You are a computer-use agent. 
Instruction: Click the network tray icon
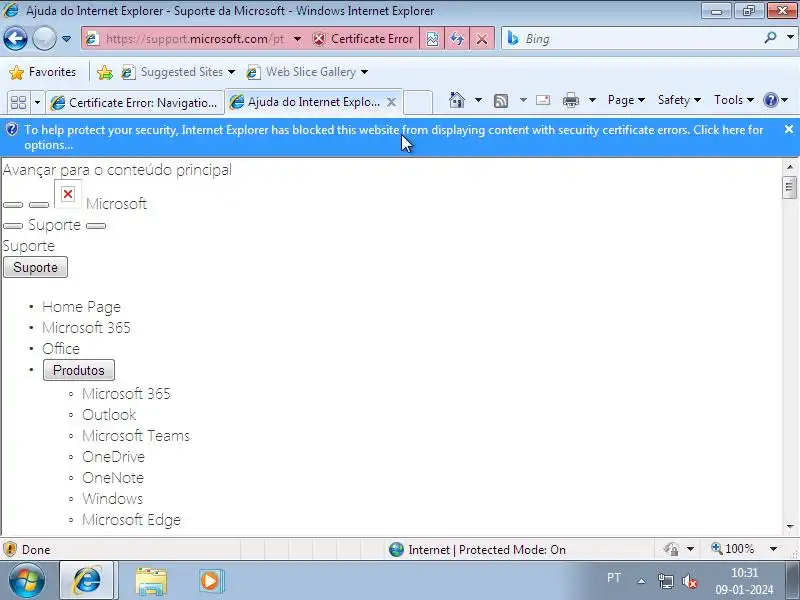tap(665, 581)
